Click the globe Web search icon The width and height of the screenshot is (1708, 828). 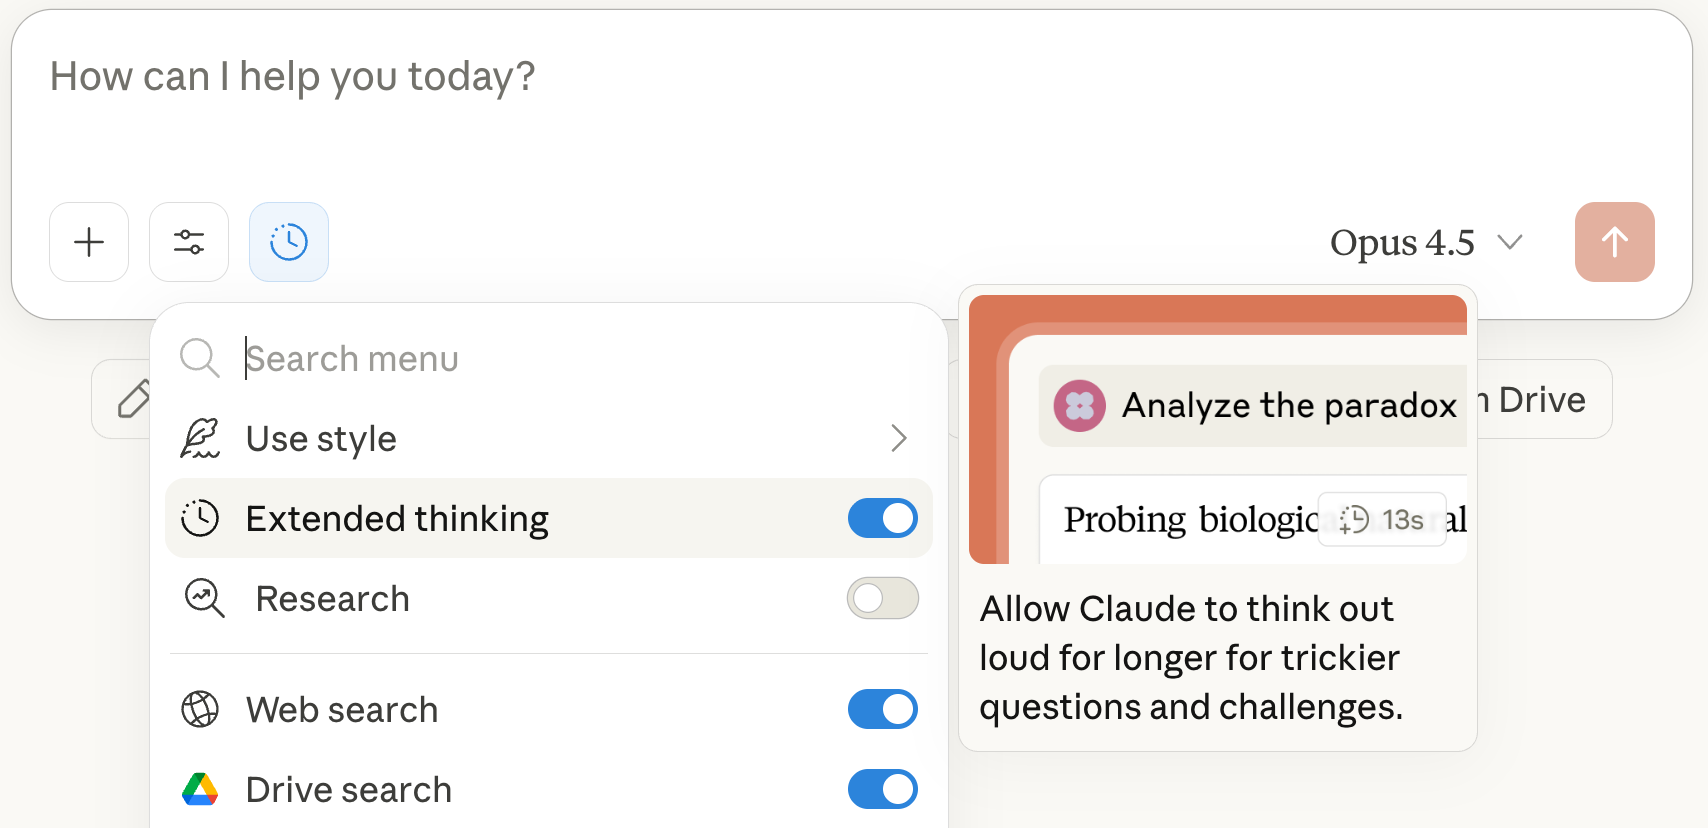point(200,709)
